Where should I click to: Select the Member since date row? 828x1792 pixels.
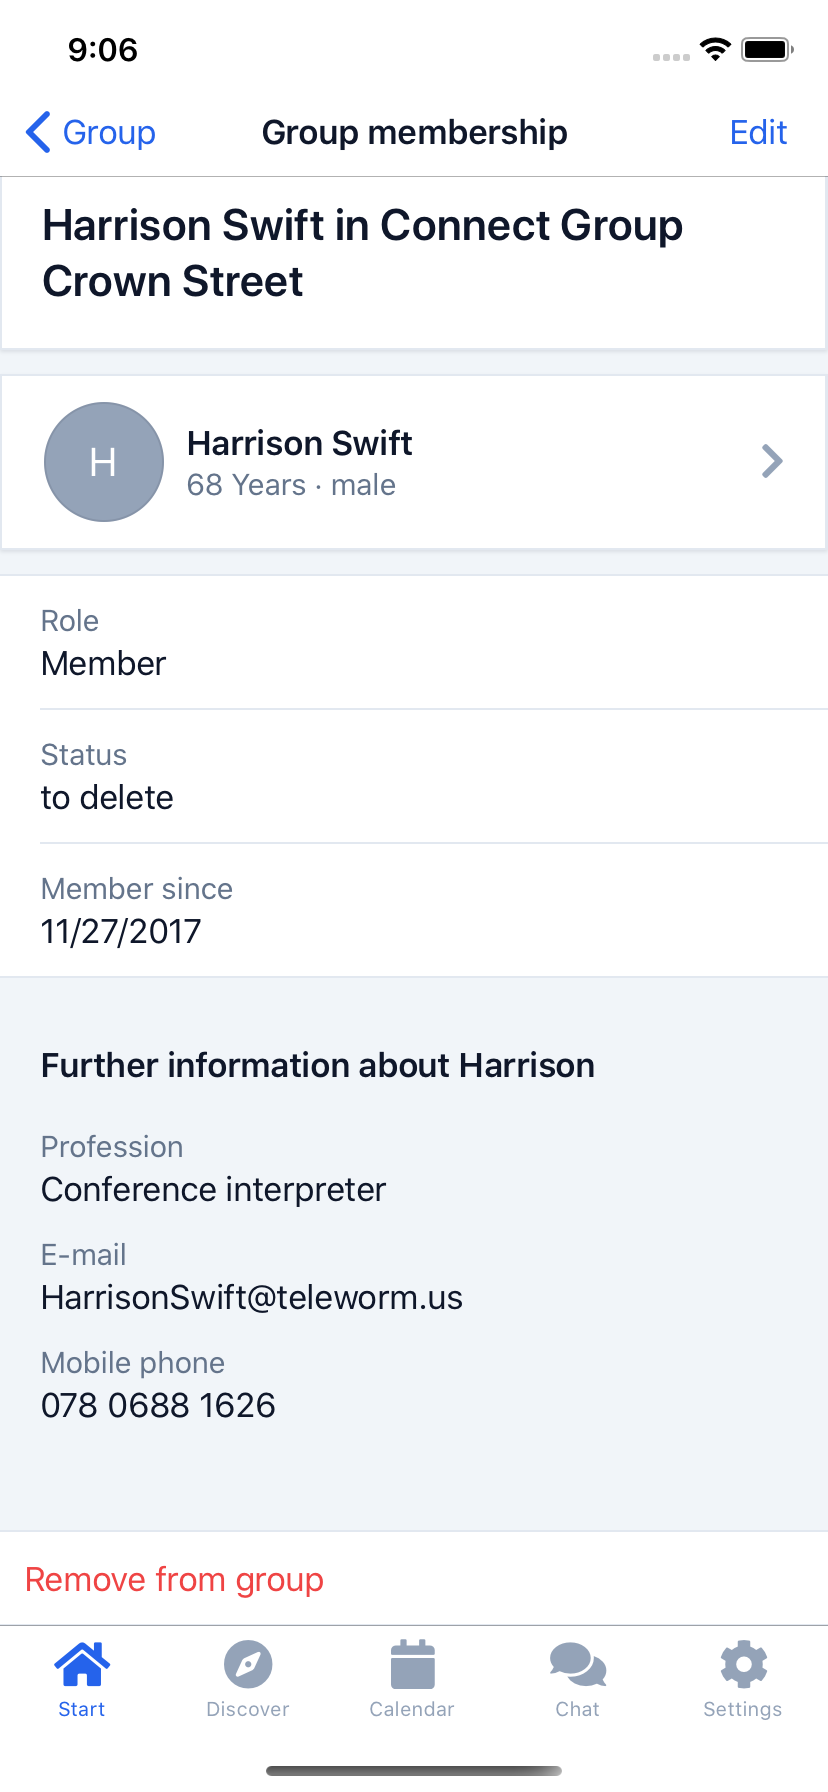(x=414, y=911)
